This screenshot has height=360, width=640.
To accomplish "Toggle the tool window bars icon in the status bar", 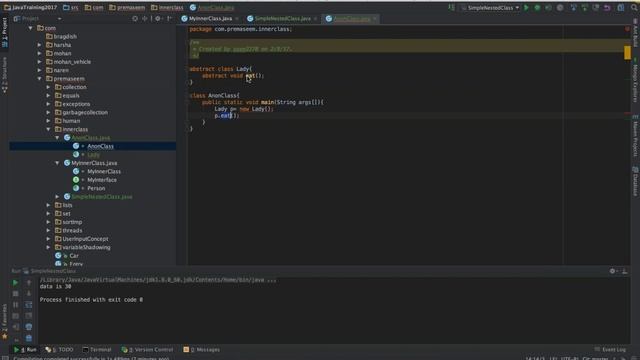I will coord(5,358).
